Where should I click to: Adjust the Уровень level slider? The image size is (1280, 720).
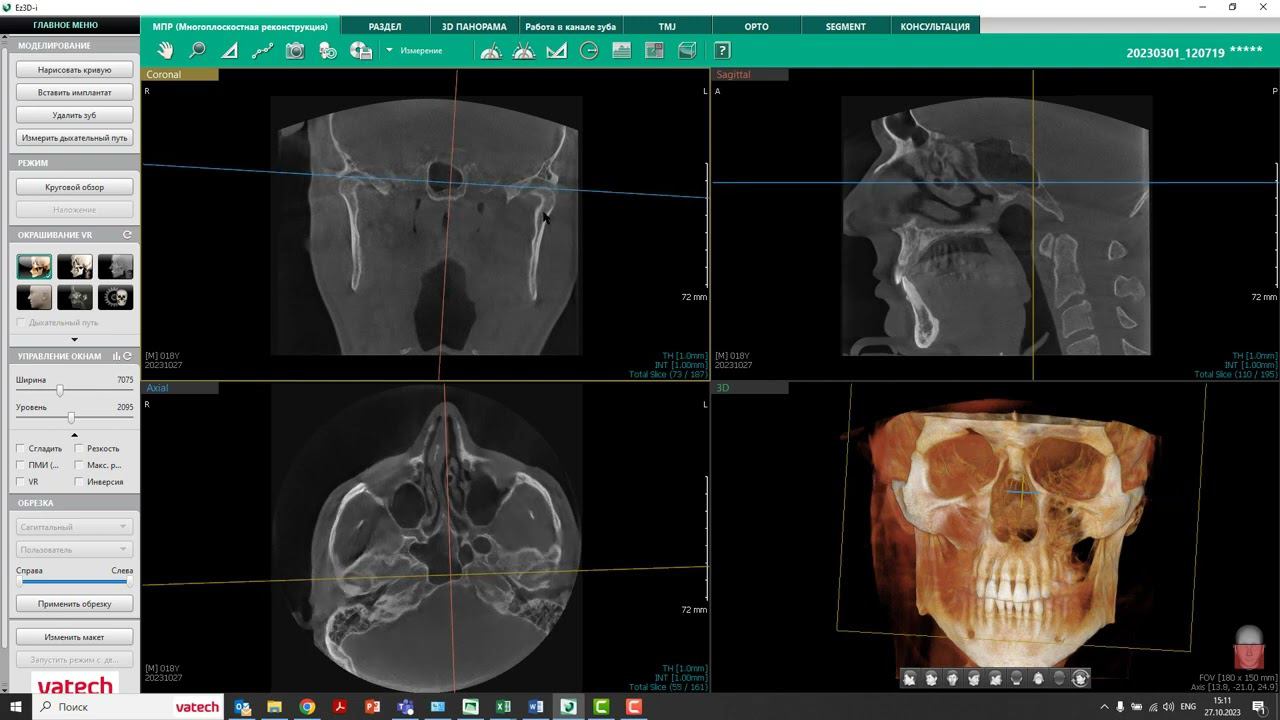[71, 418]
